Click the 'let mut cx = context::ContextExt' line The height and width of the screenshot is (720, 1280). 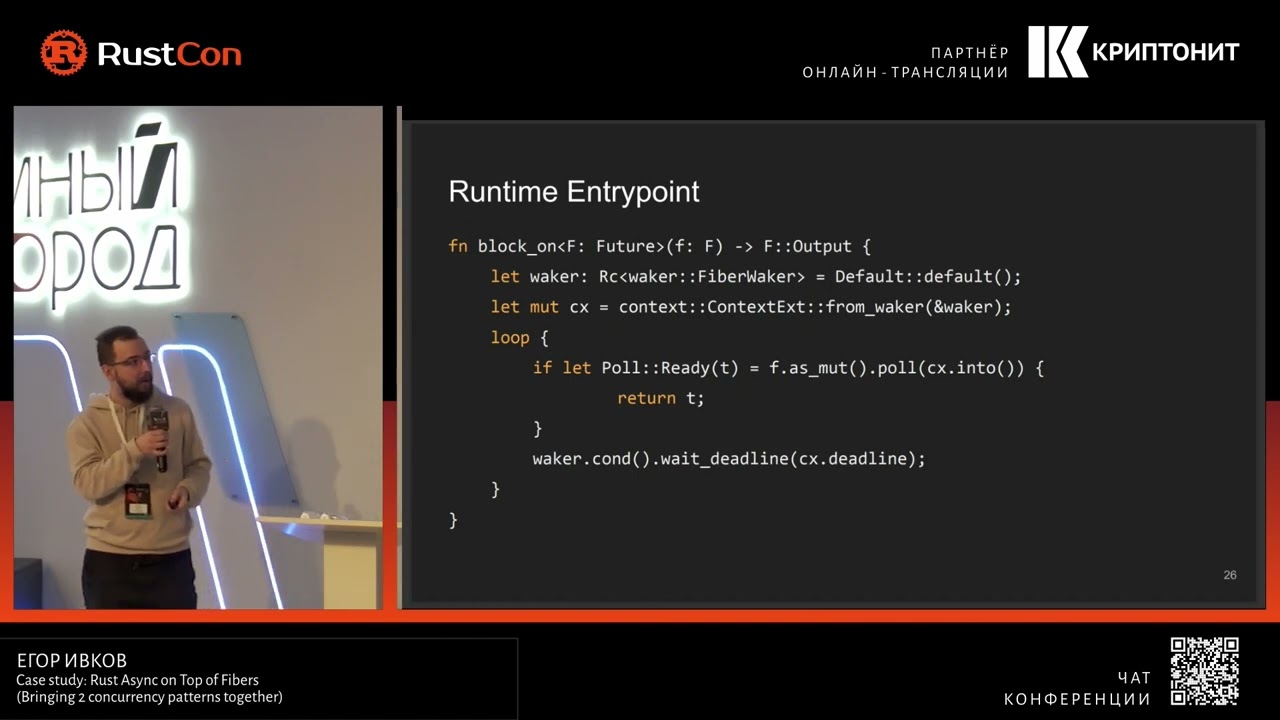point(751,307)
